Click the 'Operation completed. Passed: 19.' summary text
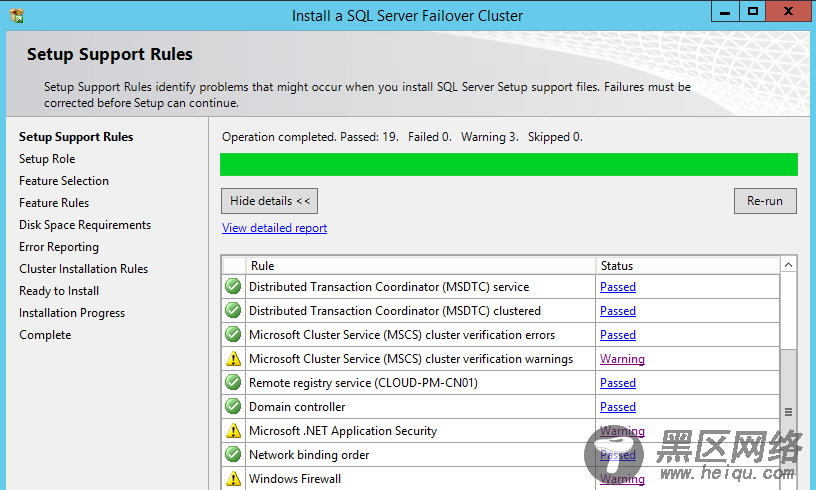 pyautogui.click(x=310, y=137)
